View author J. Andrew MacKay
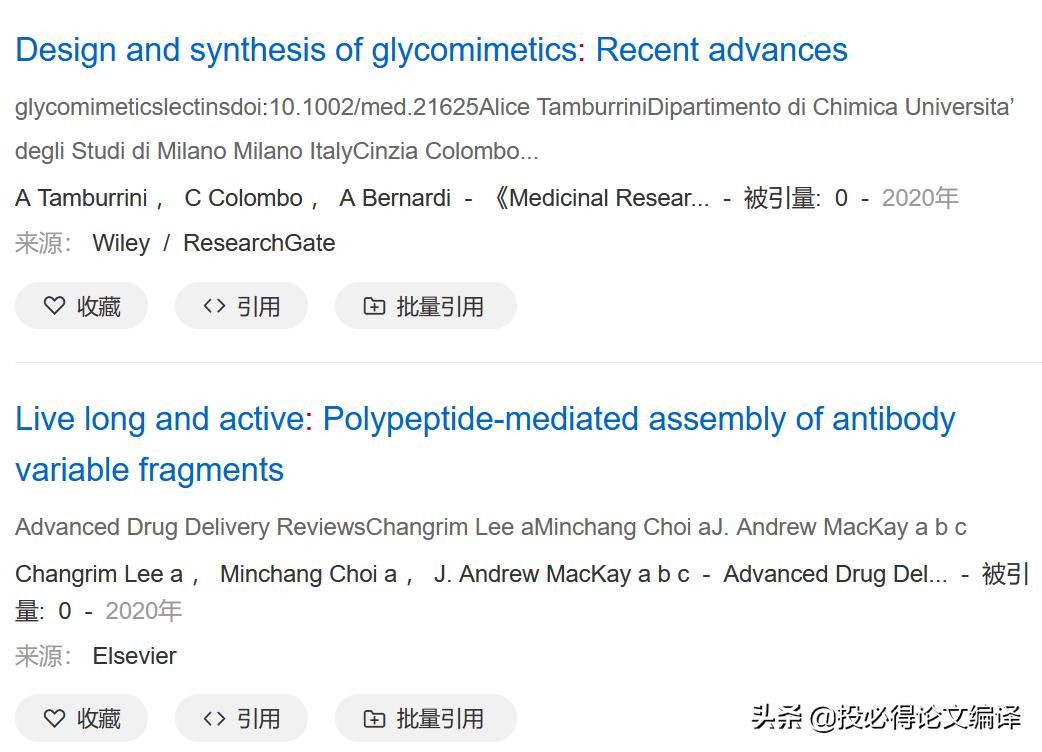This screenshot has width=1042, height=752. (561, 574)
